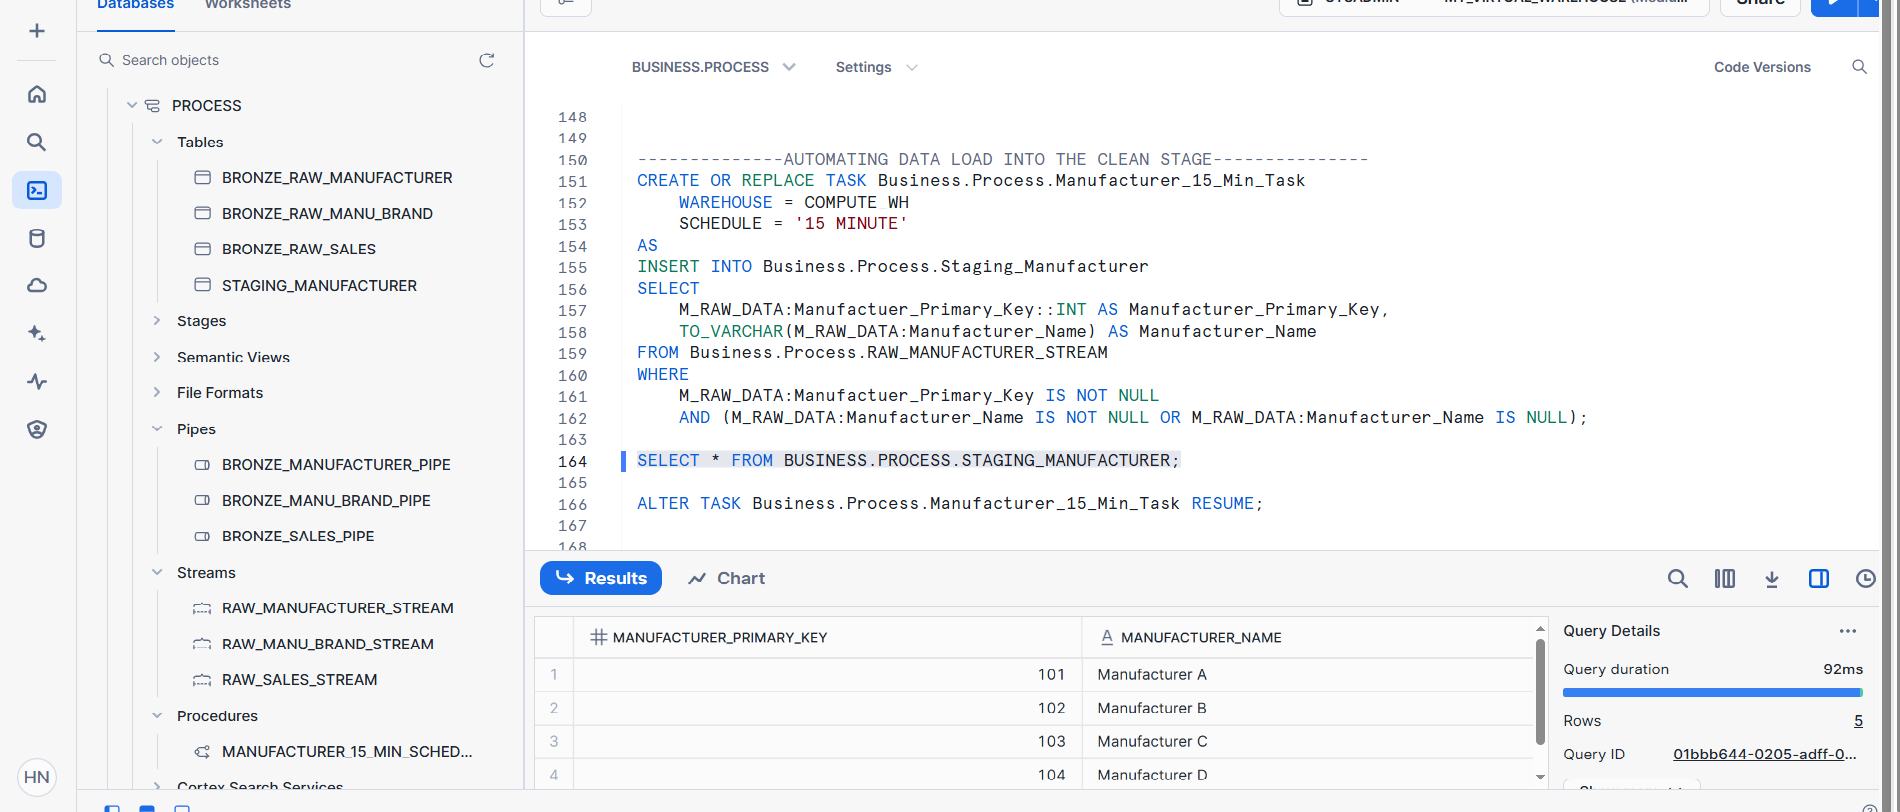This screenshot has width=1900, height=812.
Task: Open result column selector icon
Action: [1725, 578]
